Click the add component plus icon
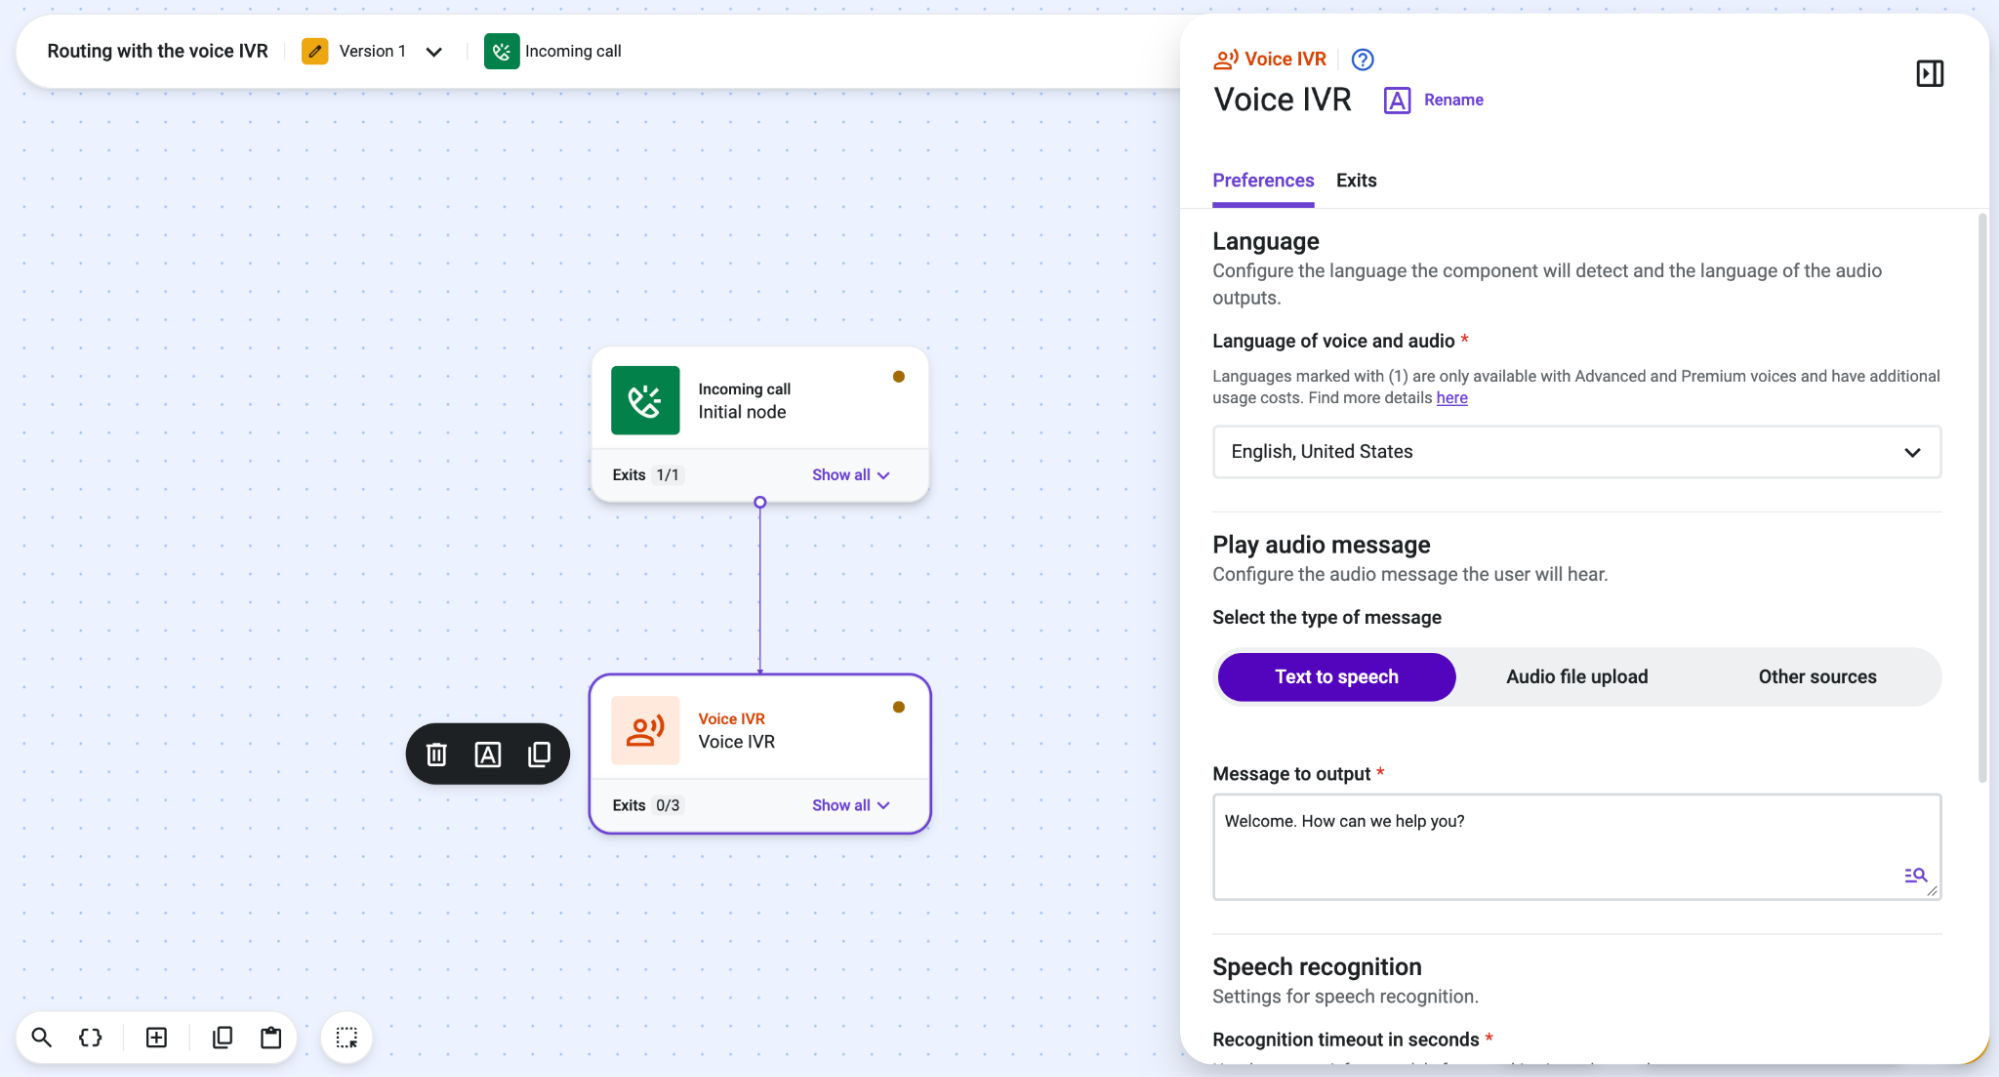Screen dimensions: 1999x1077 point(157,1037)
